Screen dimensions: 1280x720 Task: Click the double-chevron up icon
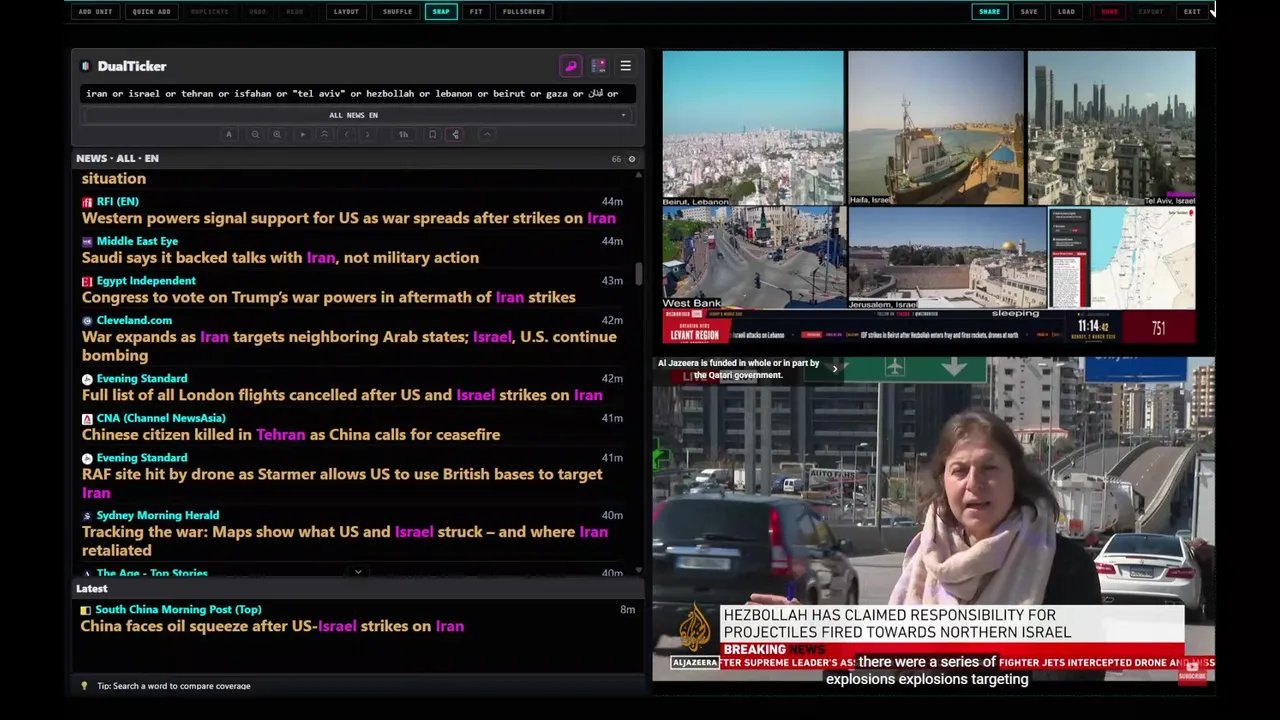point(324,134)
